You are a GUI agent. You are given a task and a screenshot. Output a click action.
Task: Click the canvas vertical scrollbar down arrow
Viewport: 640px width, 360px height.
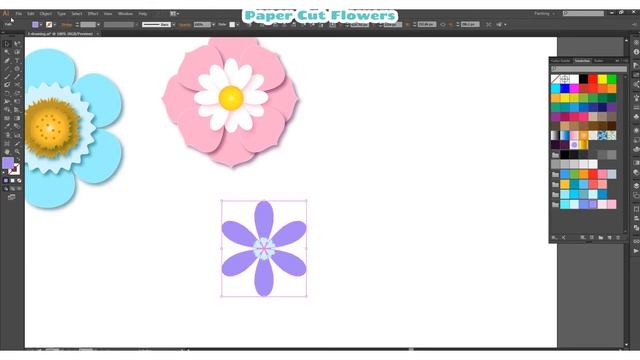[627, 345]
